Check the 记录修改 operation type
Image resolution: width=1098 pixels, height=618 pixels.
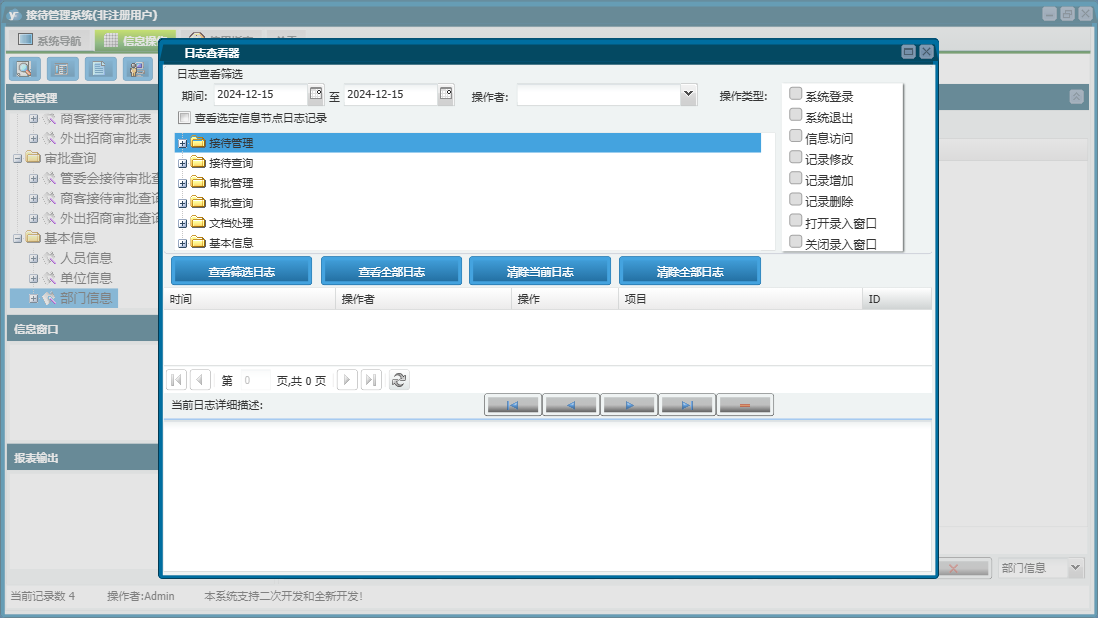(795, 157)
